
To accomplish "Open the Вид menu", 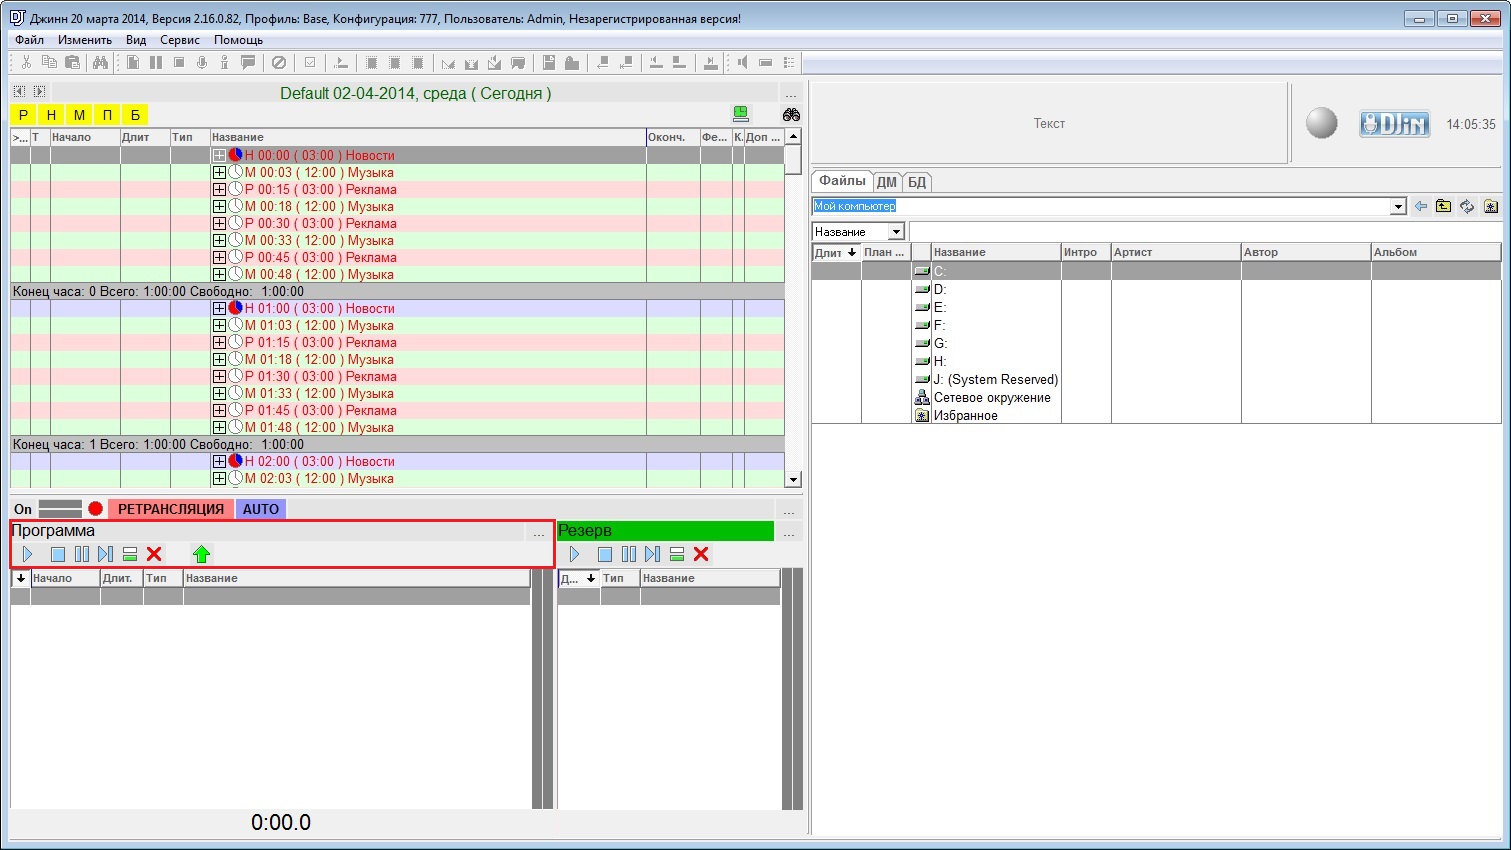I will (x=136, y=40).
